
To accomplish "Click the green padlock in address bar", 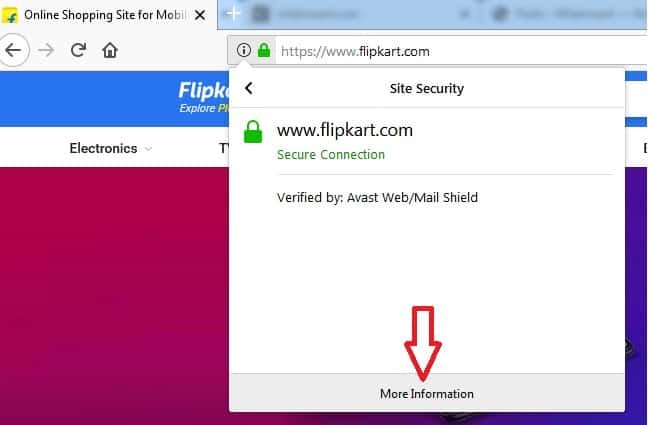I will click(264, 50).
